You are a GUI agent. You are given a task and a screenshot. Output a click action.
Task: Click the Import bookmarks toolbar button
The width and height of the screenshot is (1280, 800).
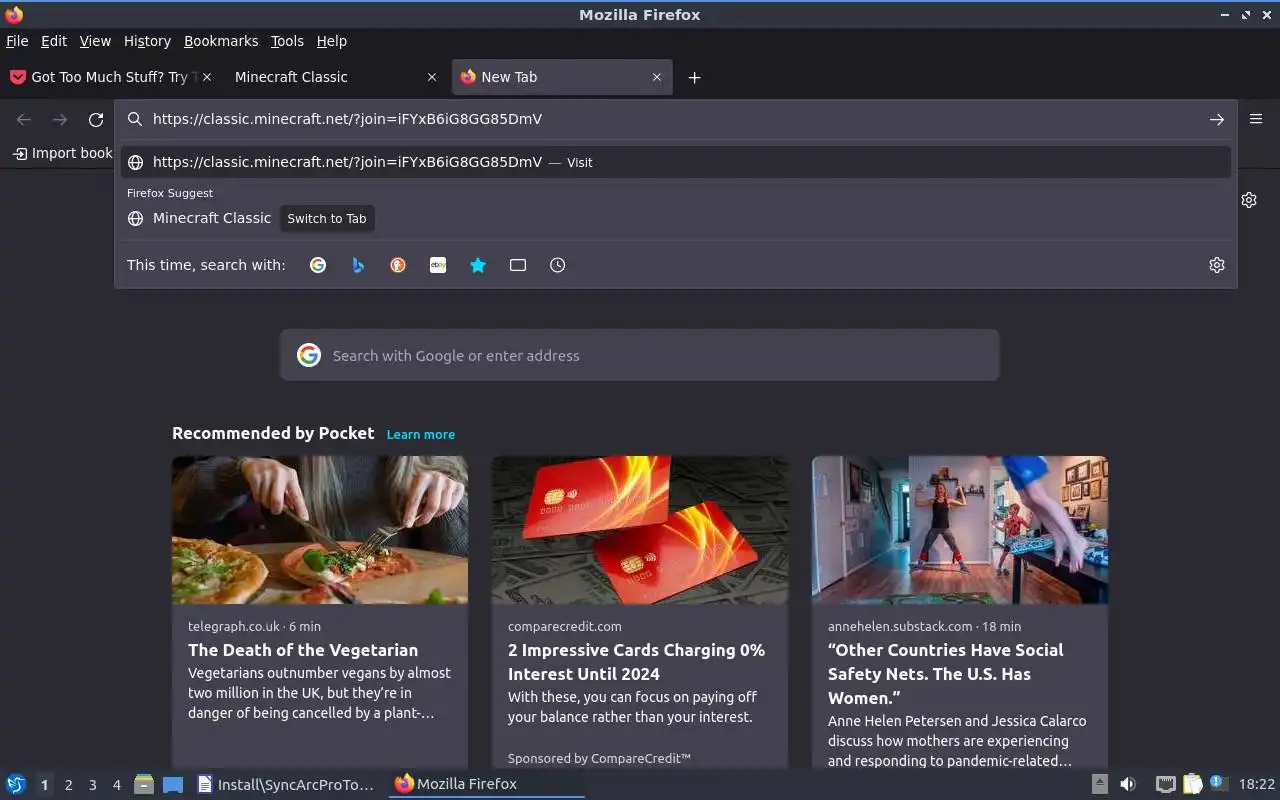[63, 153]
